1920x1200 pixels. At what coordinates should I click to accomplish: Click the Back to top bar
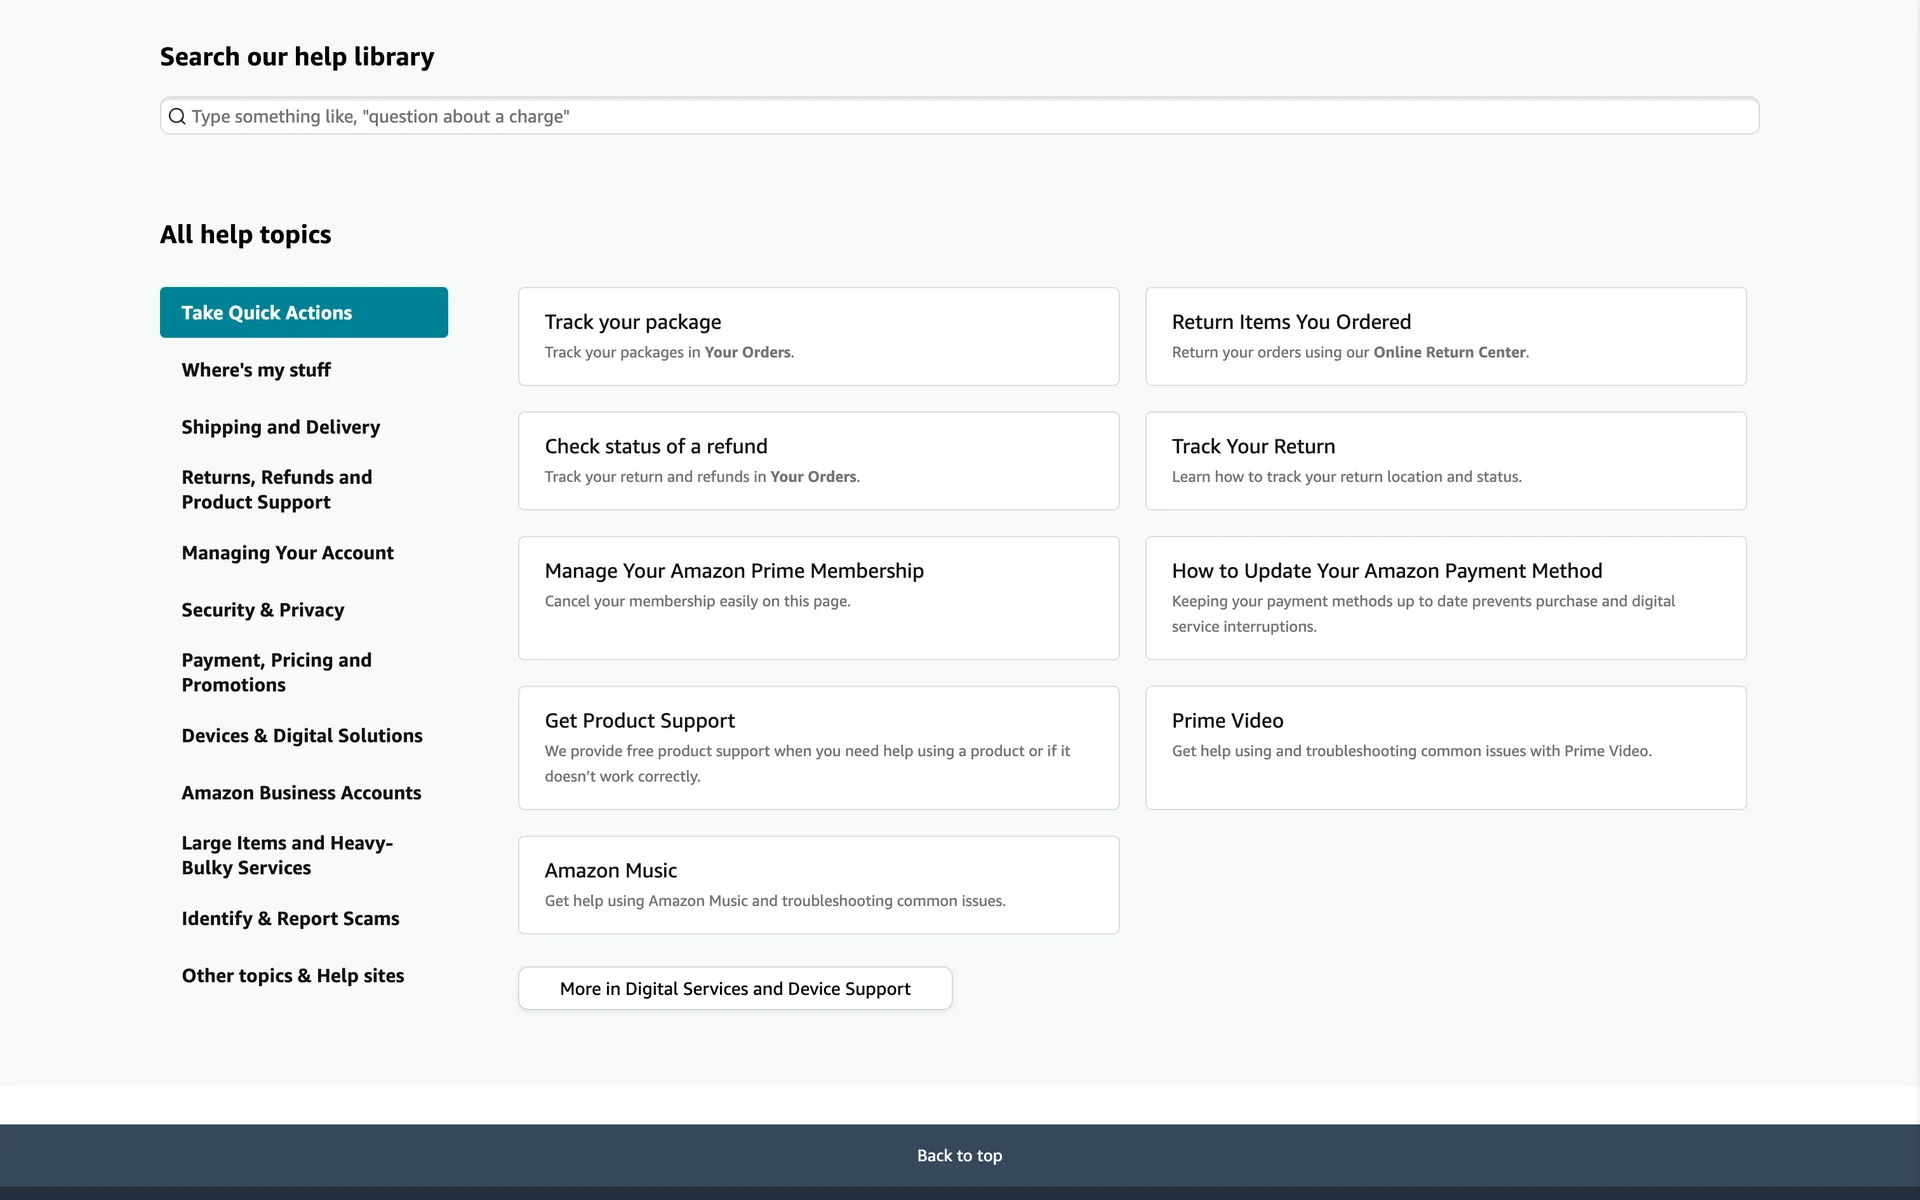959,1155
